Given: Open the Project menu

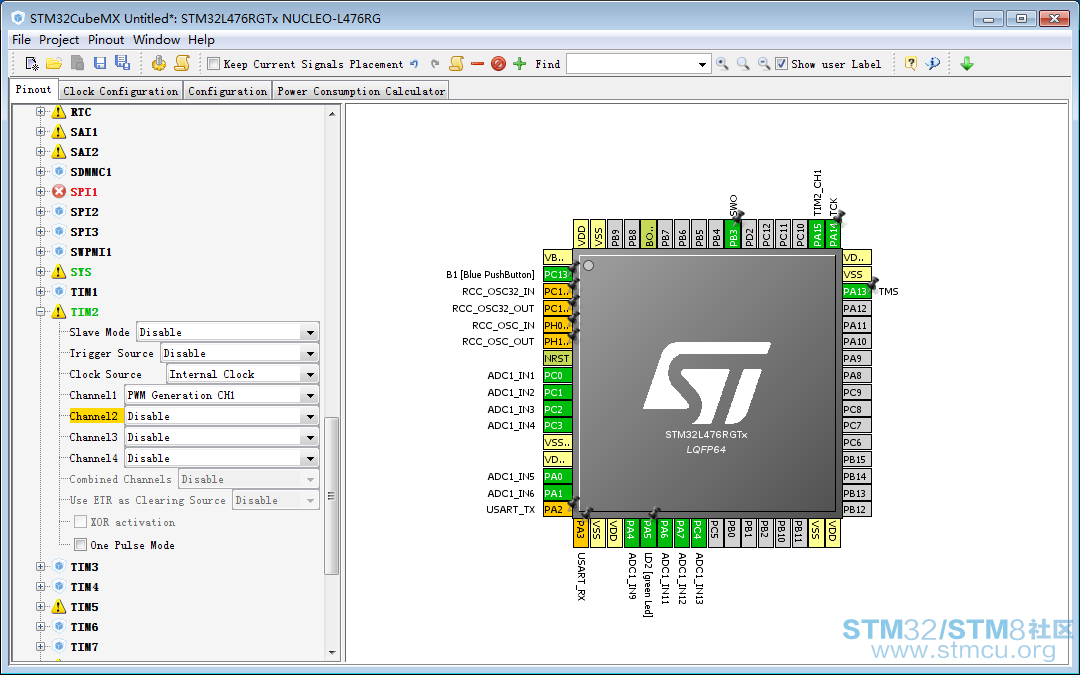Looking at the screenshot, I should (x=59, y=40).
